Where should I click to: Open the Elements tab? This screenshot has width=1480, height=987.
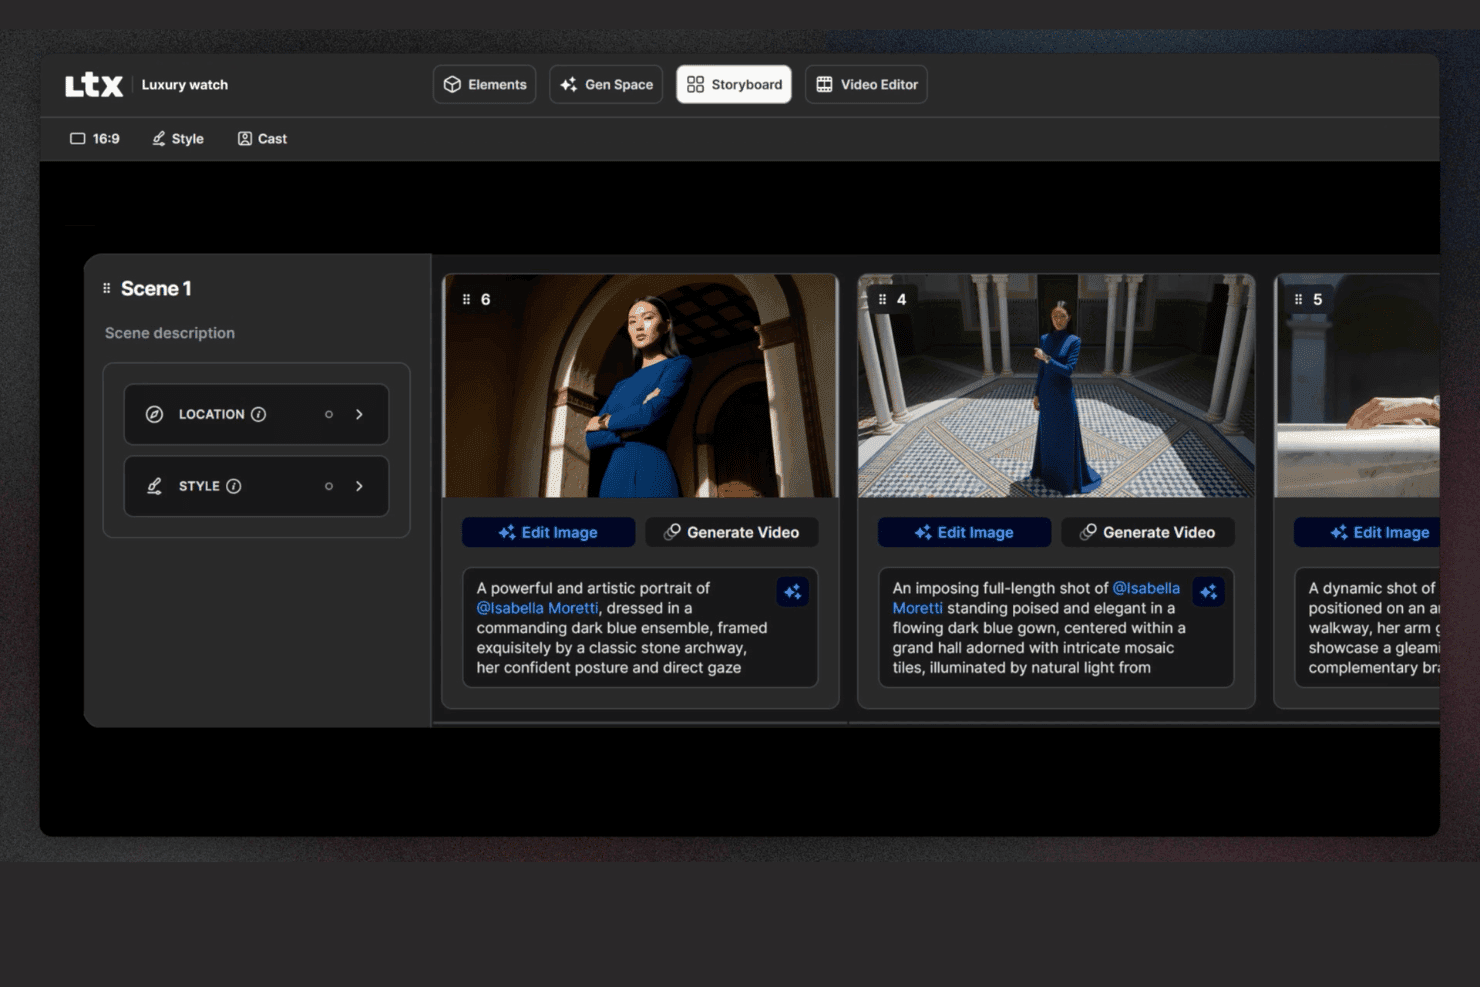[485, 85]
